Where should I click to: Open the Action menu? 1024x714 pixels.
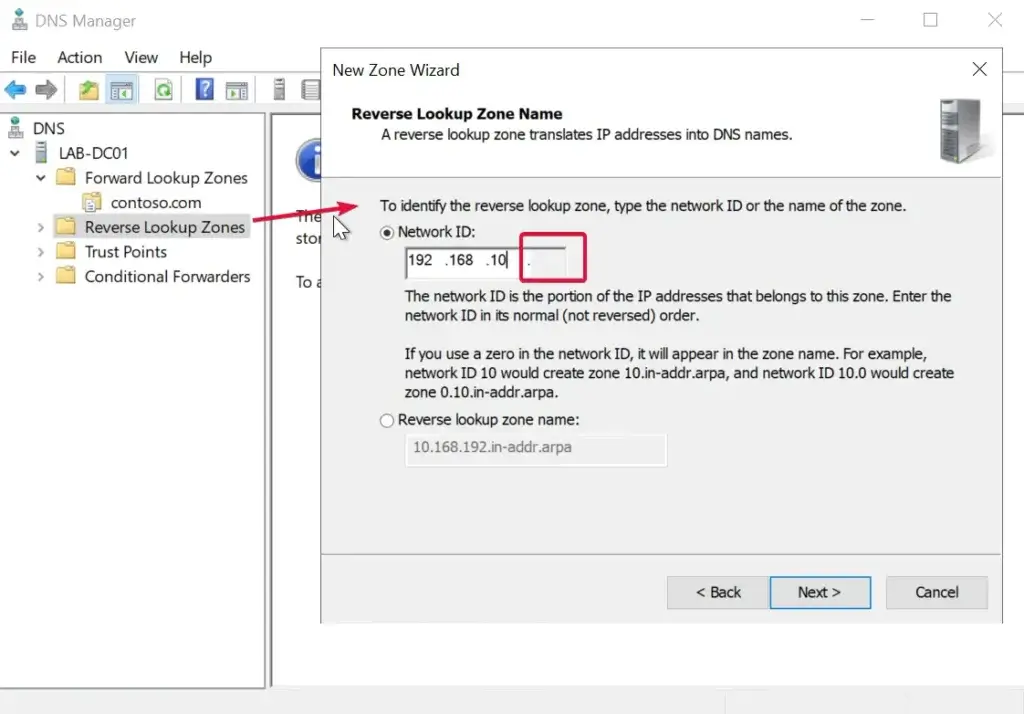pos(79,57)
